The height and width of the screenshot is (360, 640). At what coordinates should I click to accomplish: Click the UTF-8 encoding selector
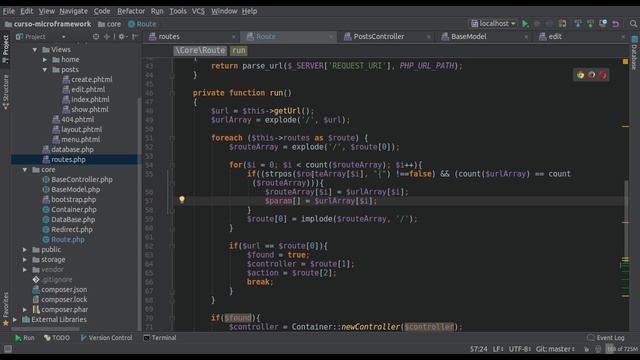click(x=519, y=349)
